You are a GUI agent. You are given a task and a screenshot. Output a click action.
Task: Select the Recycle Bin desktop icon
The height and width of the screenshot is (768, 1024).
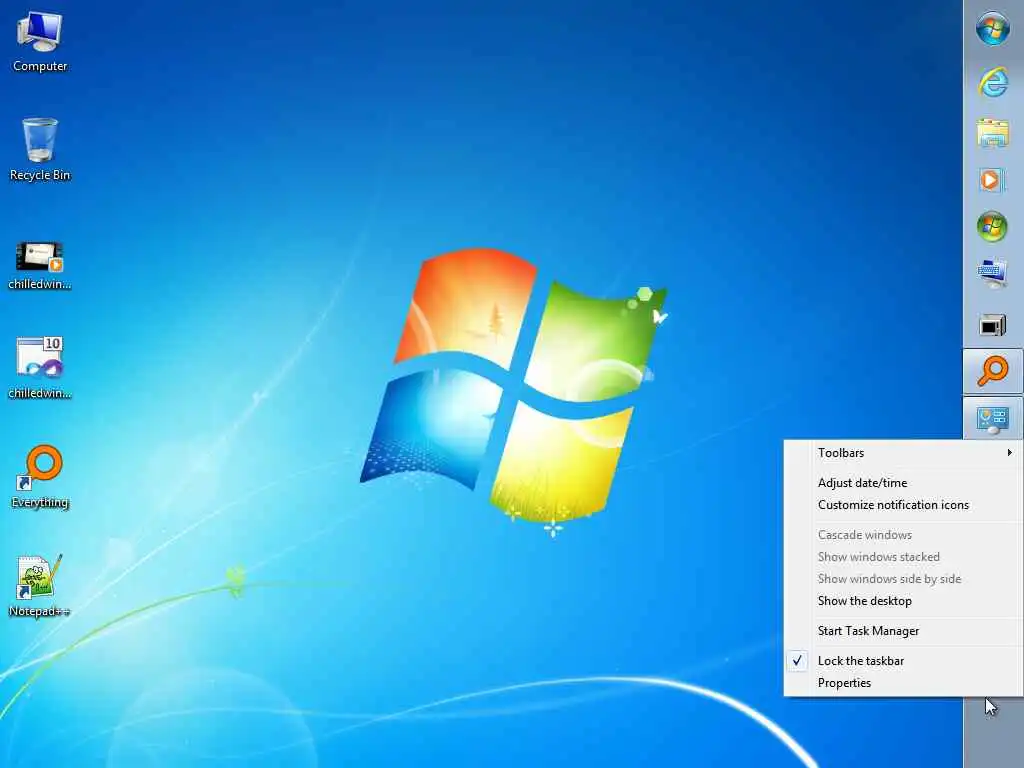[x=40, y=150]
